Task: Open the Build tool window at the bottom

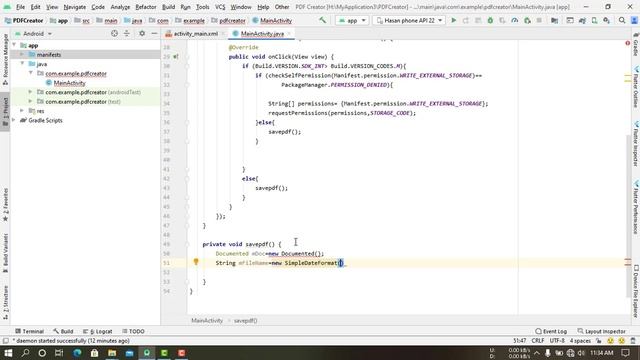Action: click(63, 331)
